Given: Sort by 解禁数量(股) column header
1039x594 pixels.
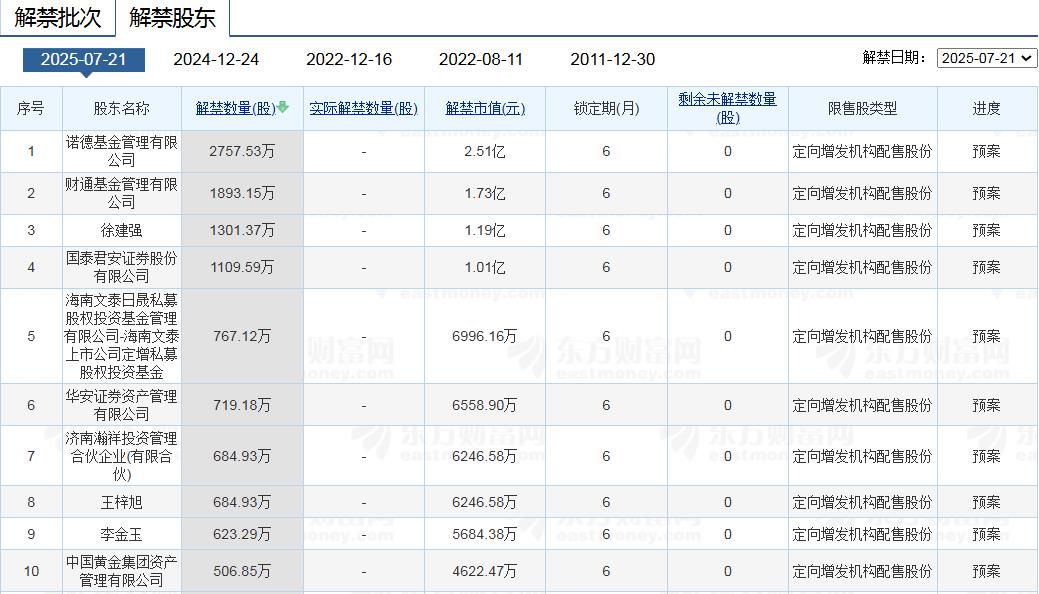Looking at the screenshot, I should tap(235, 108).
